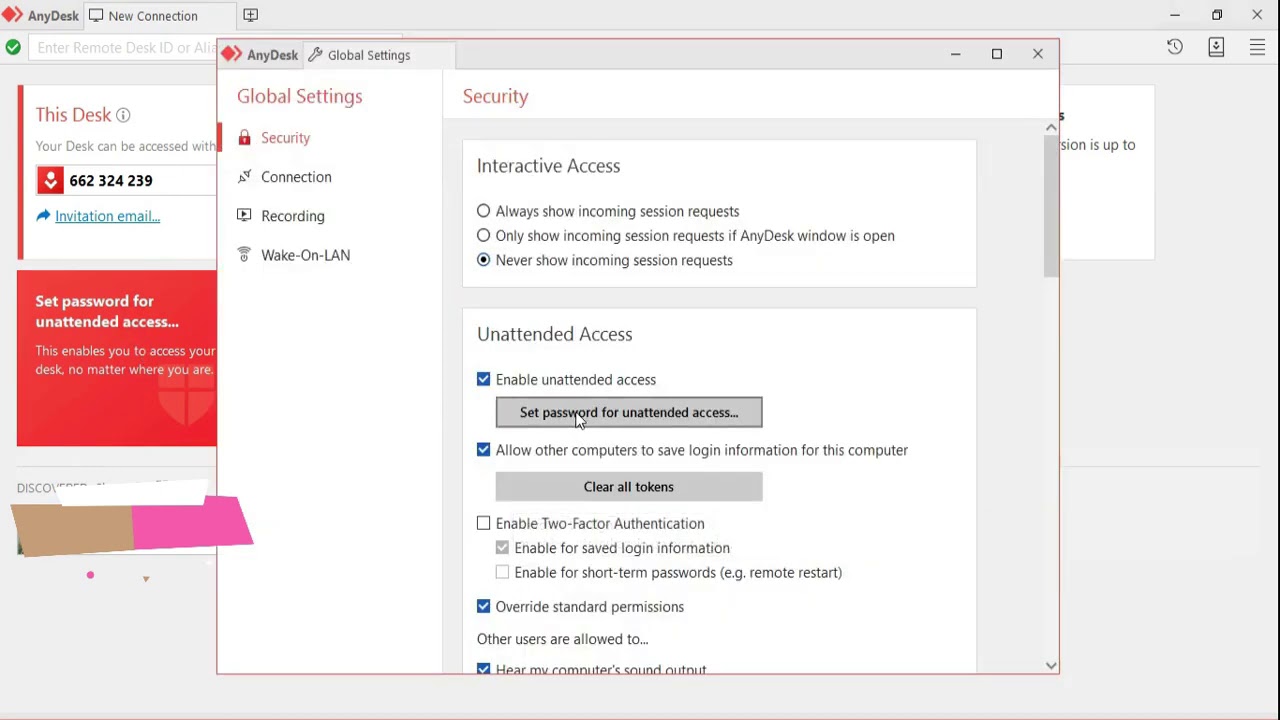The height and width of the screenshot is (720, 1280).
Task: Click the Wake-On-LAN signal icon
Action: (x=244, y=255)
